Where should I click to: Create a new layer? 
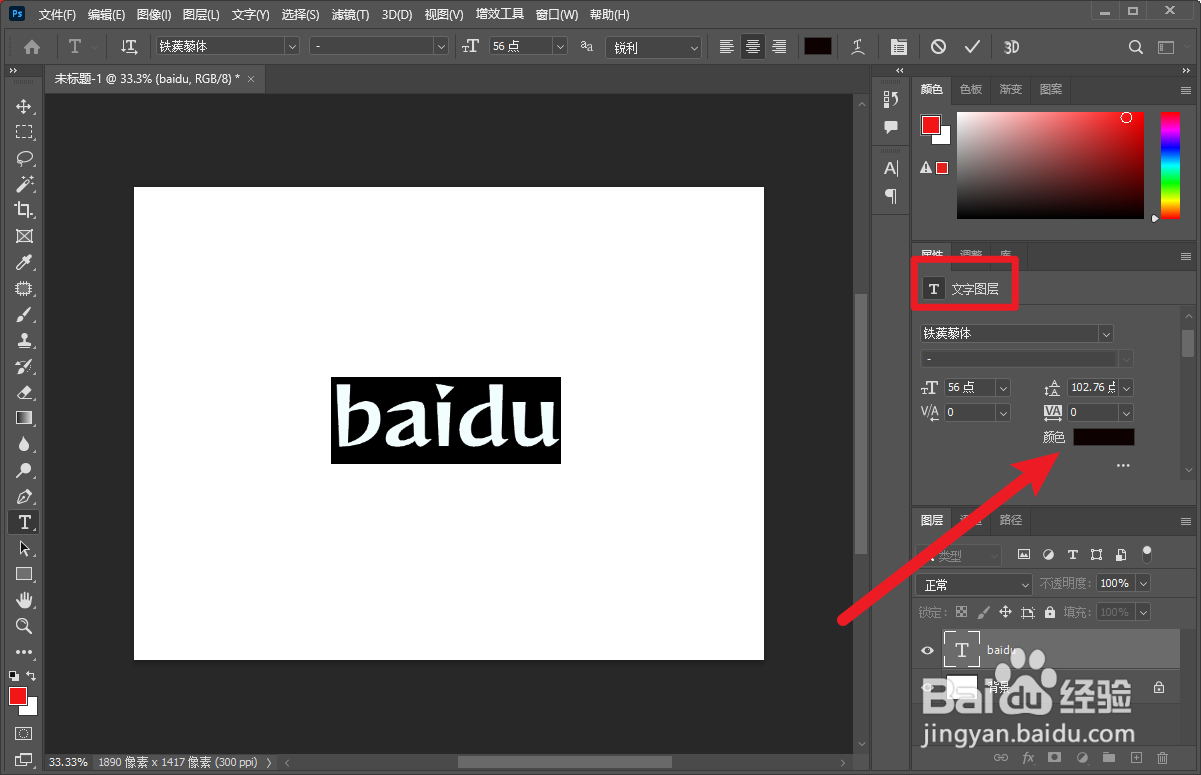point(1135,759)
